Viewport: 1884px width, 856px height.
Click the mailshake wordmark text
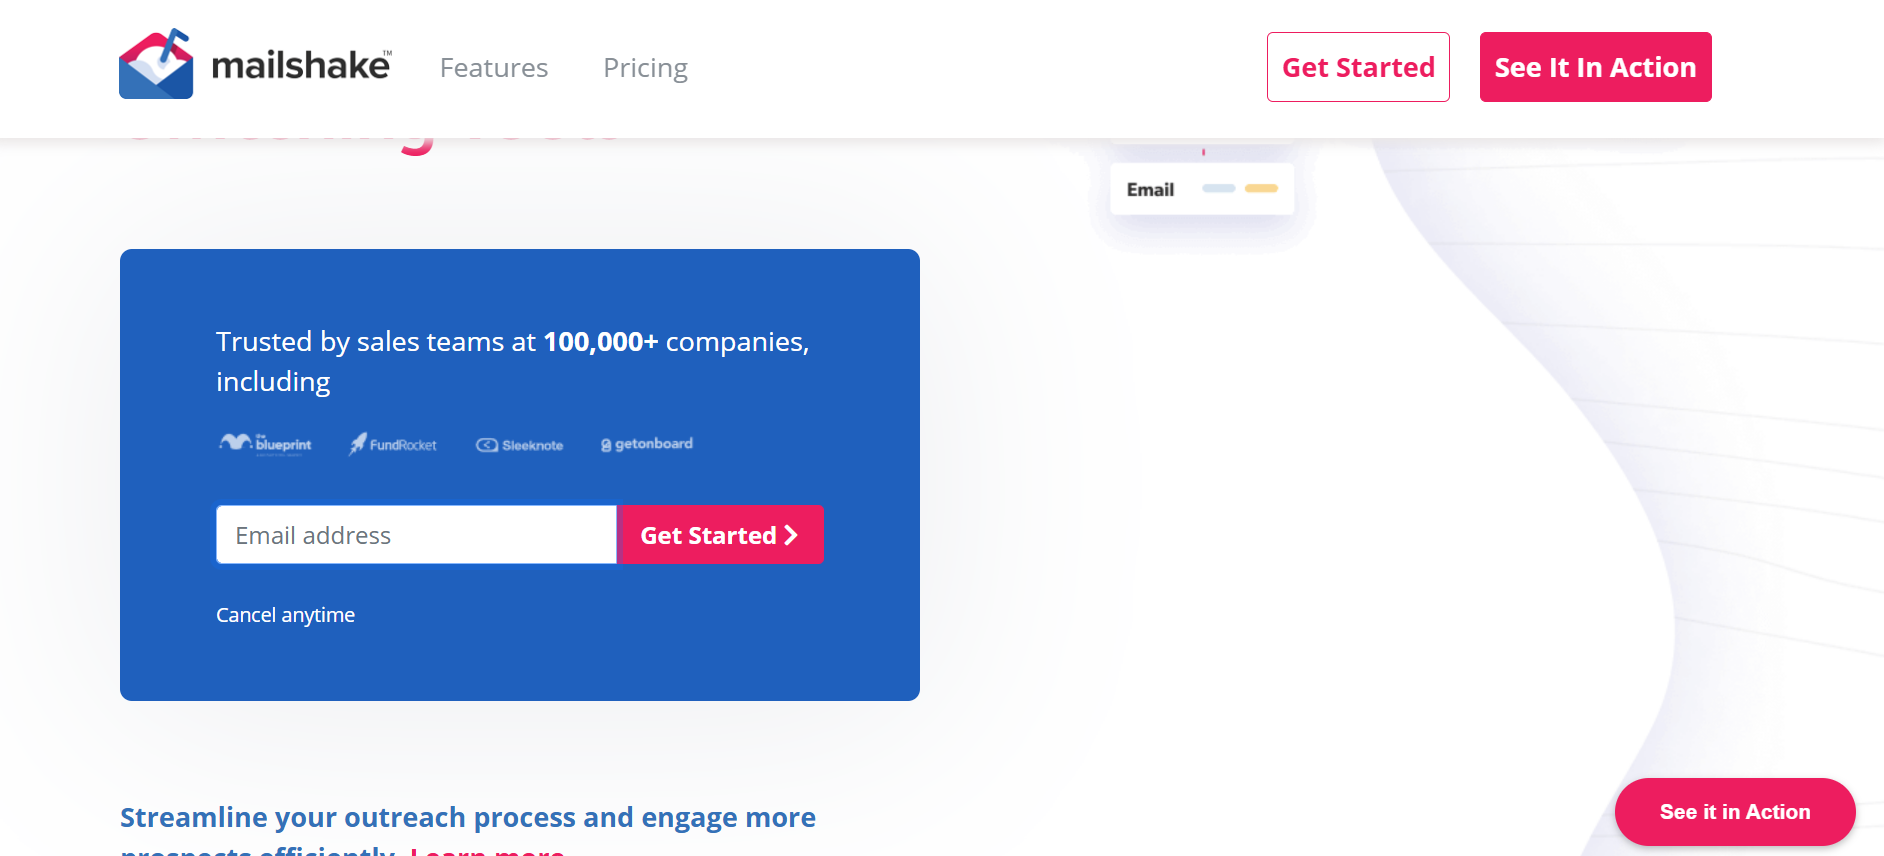click(301, 66)
